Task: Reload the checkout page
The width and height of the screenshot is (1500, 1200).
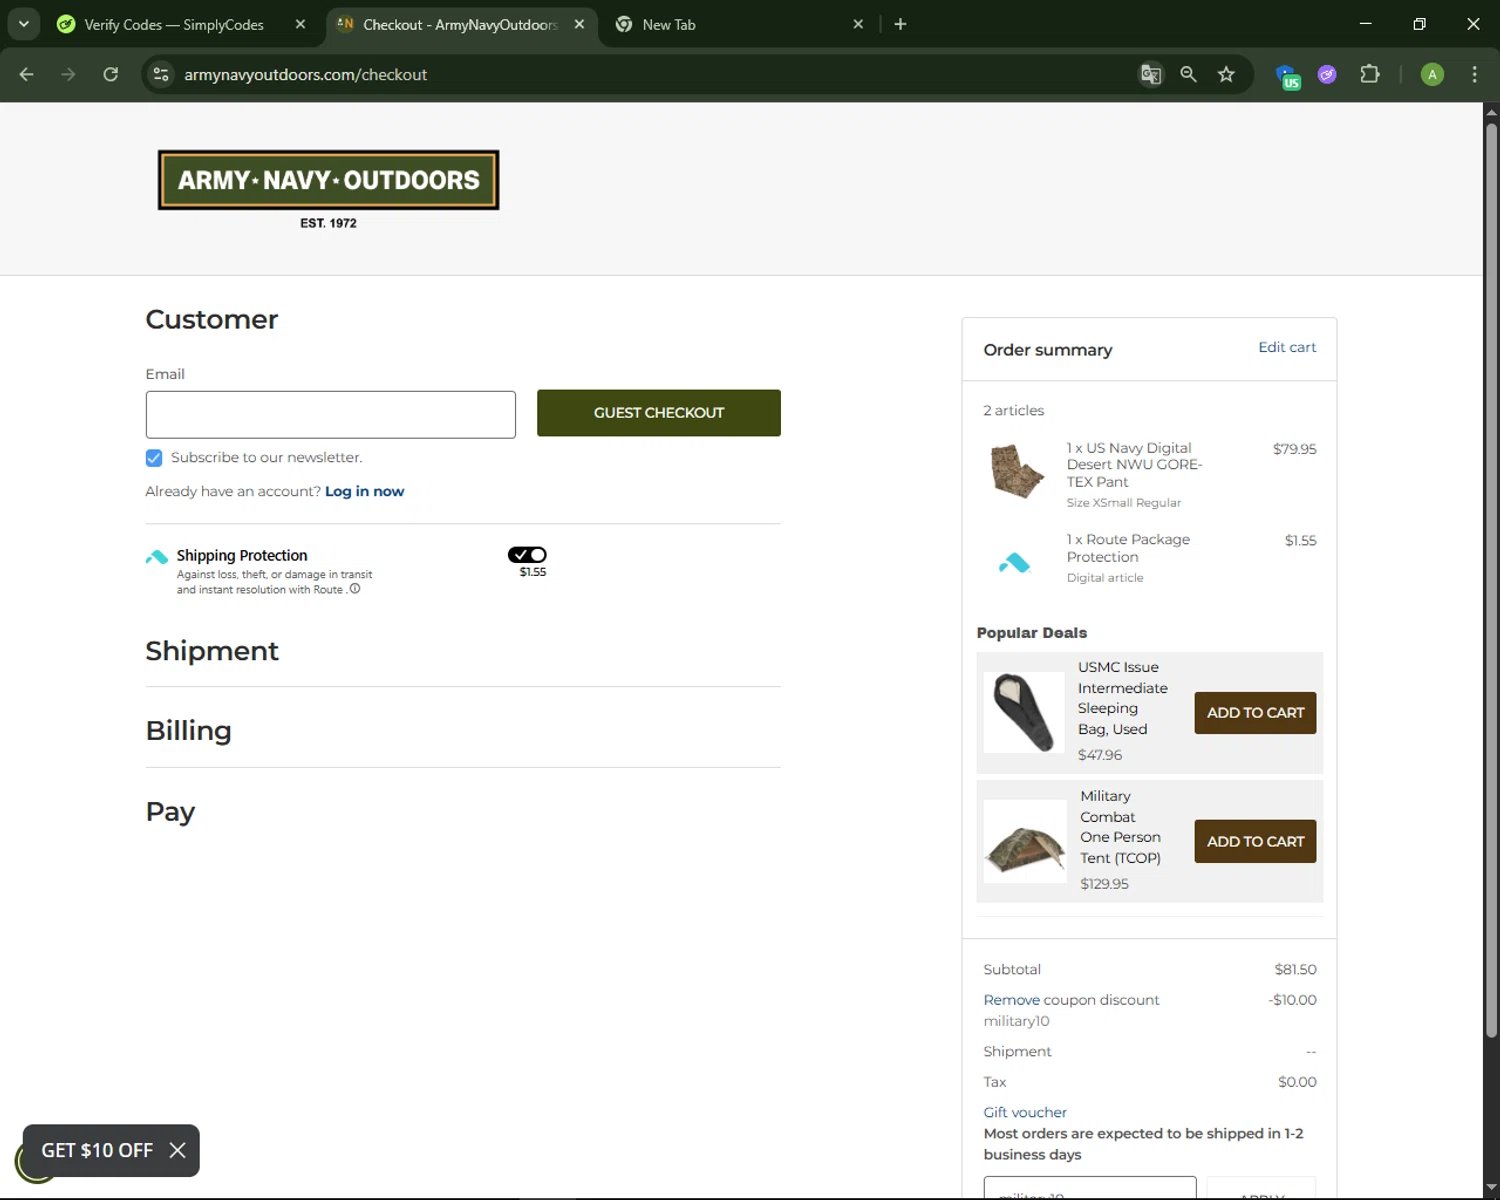Action: (x=110, y=74)
